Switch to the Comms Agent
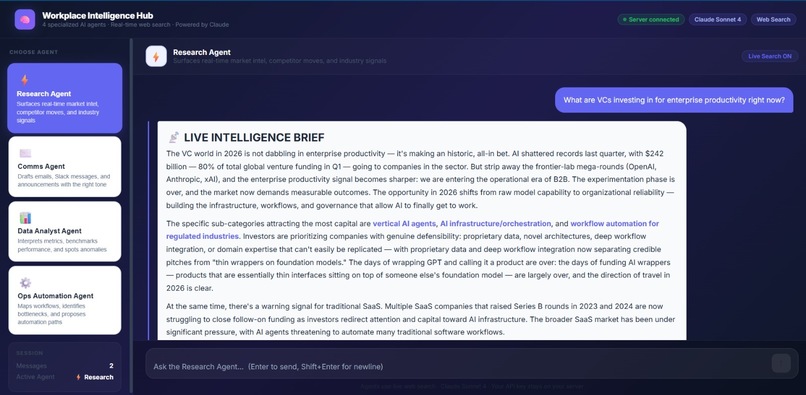806x395 pixels. (65, 166)
